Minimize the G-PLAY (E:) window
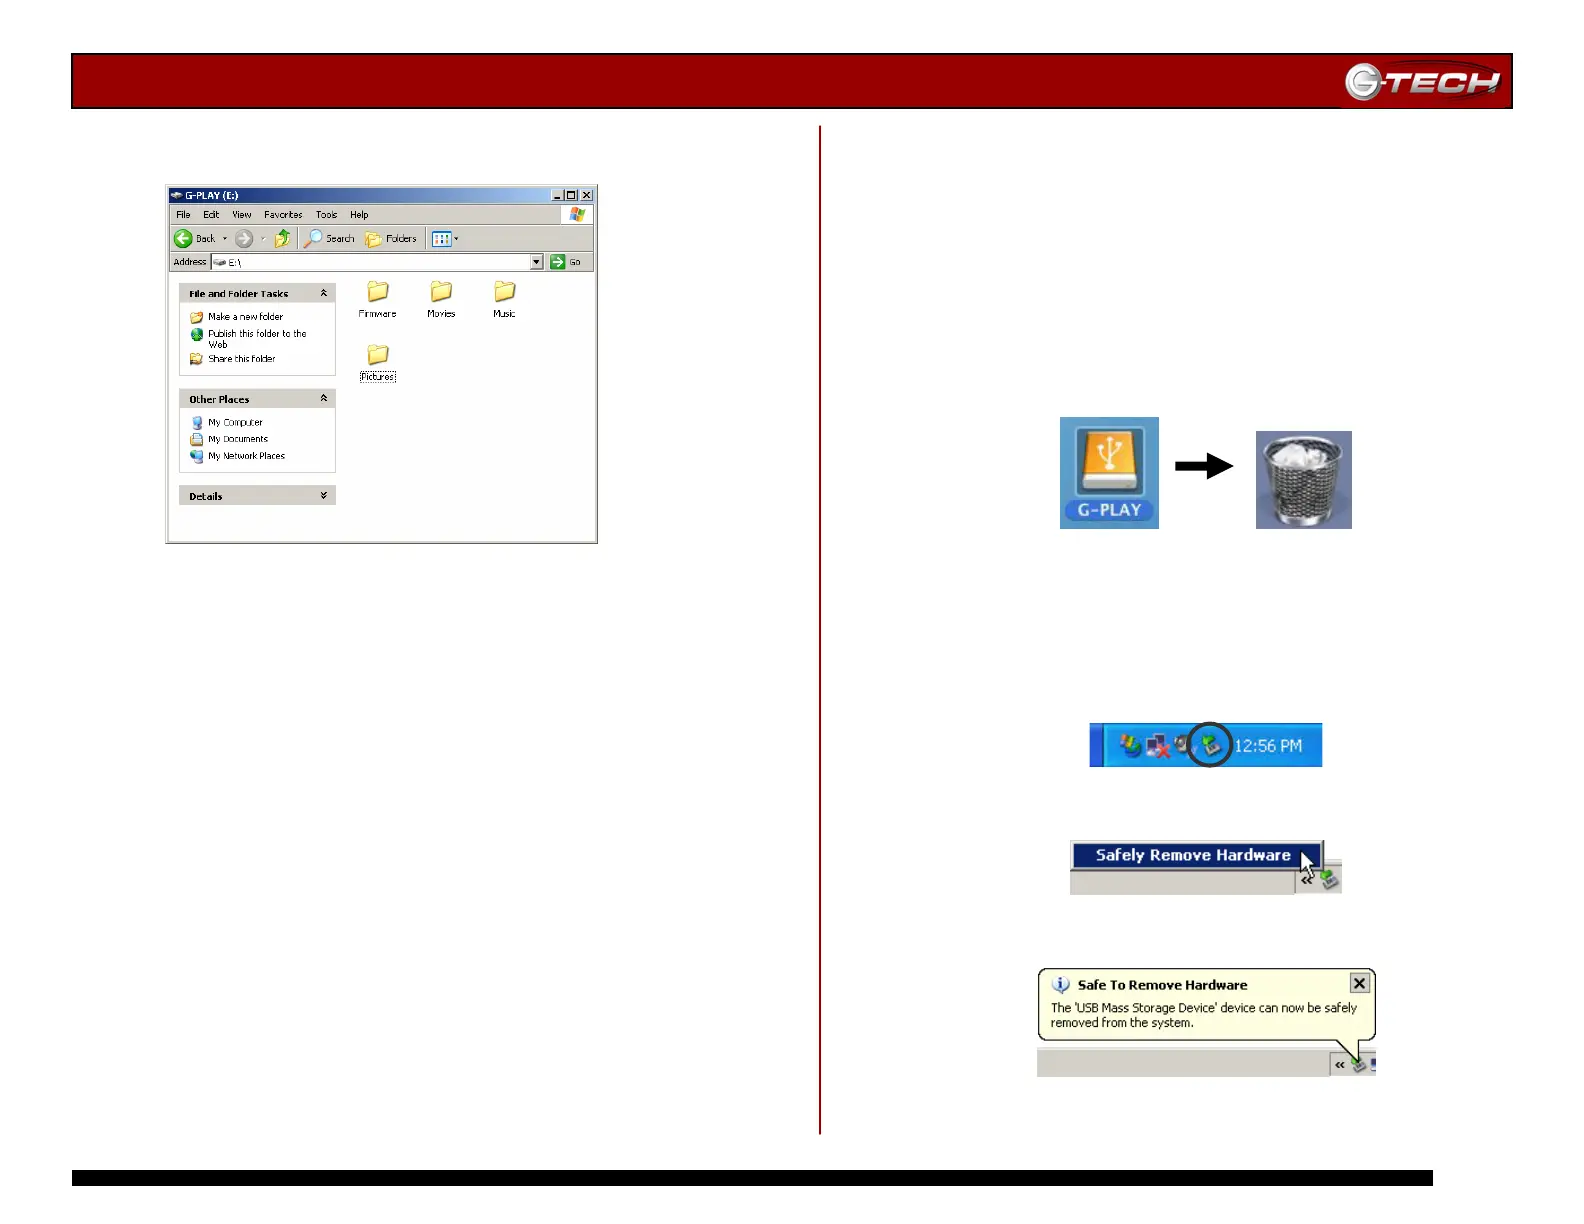 click(557, 195)
